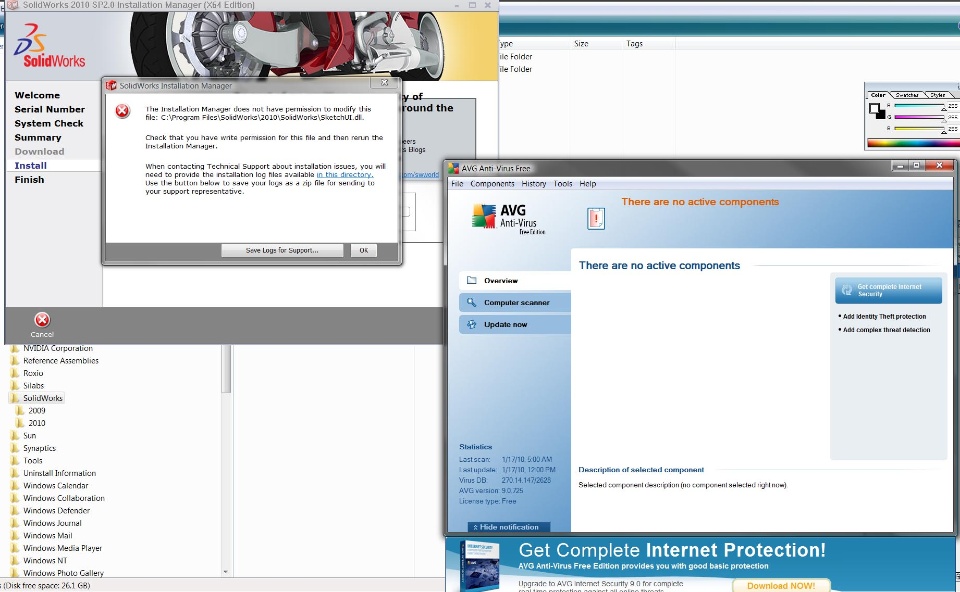Select the Windows Calendar folder
Image resolution: width=960 pixels, height=592 pixels.
click(x=56, y=485)
